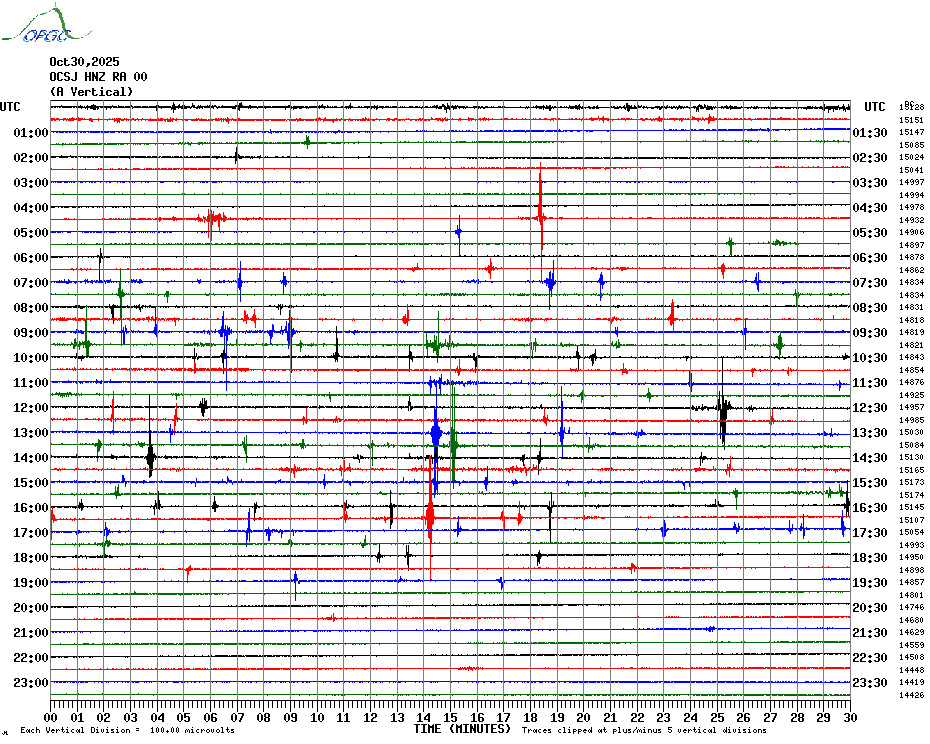
Task: Select the 03:30 time label on right axis
Action: click(x=871, y=183)
